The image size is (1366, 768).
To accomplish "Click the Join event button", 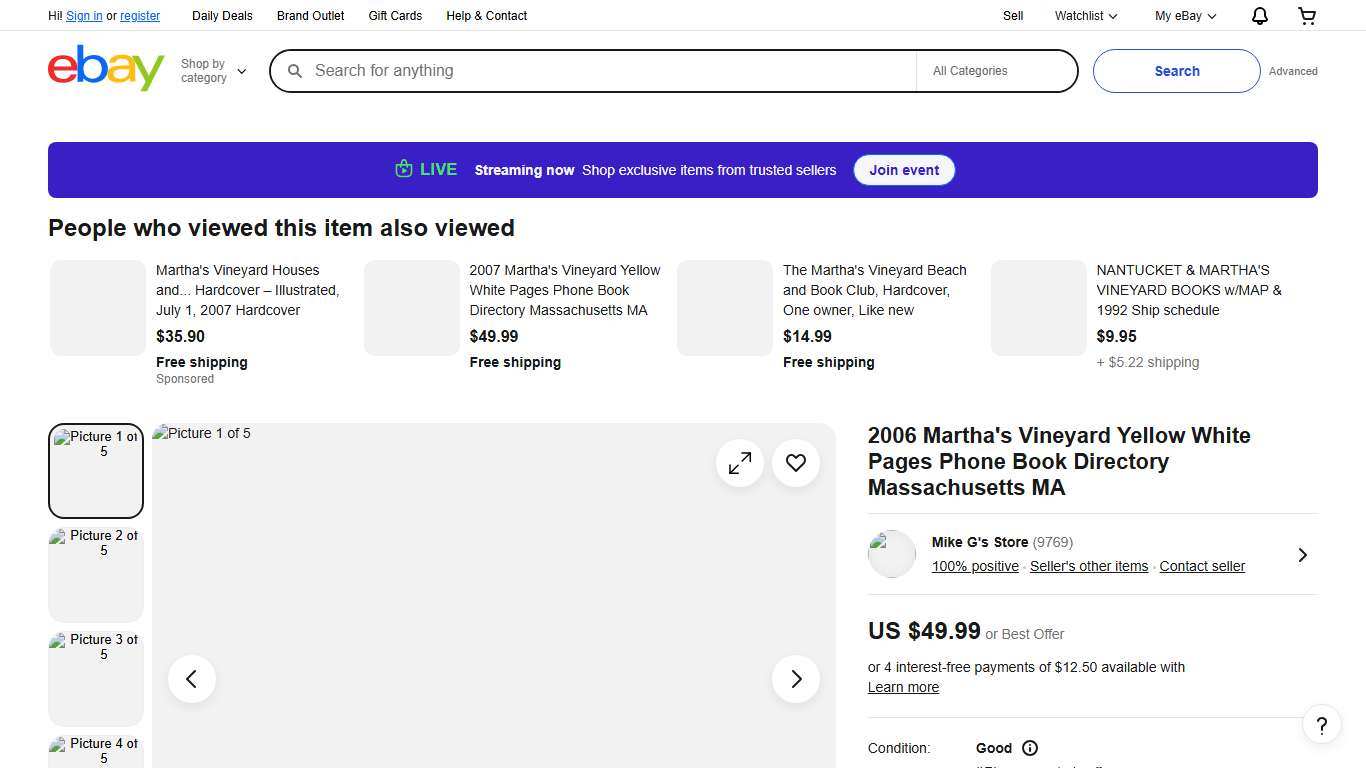I will pyautogui.click(x=903, y=170).
